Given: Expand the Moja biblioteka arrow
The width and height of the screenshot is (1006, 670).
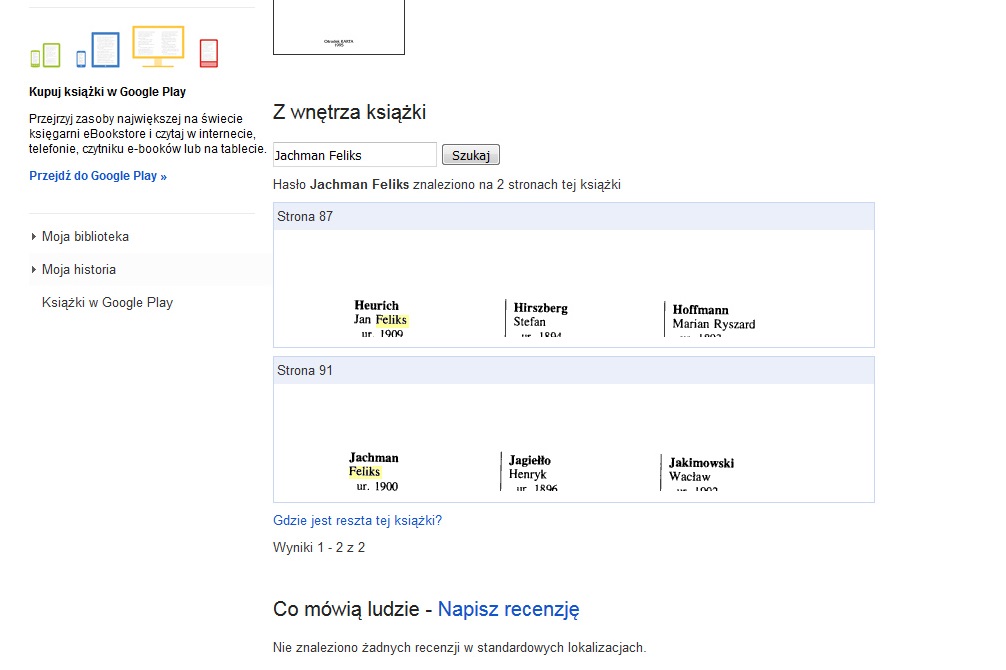Looking at the screenshot, I should (x=34, y=237).
